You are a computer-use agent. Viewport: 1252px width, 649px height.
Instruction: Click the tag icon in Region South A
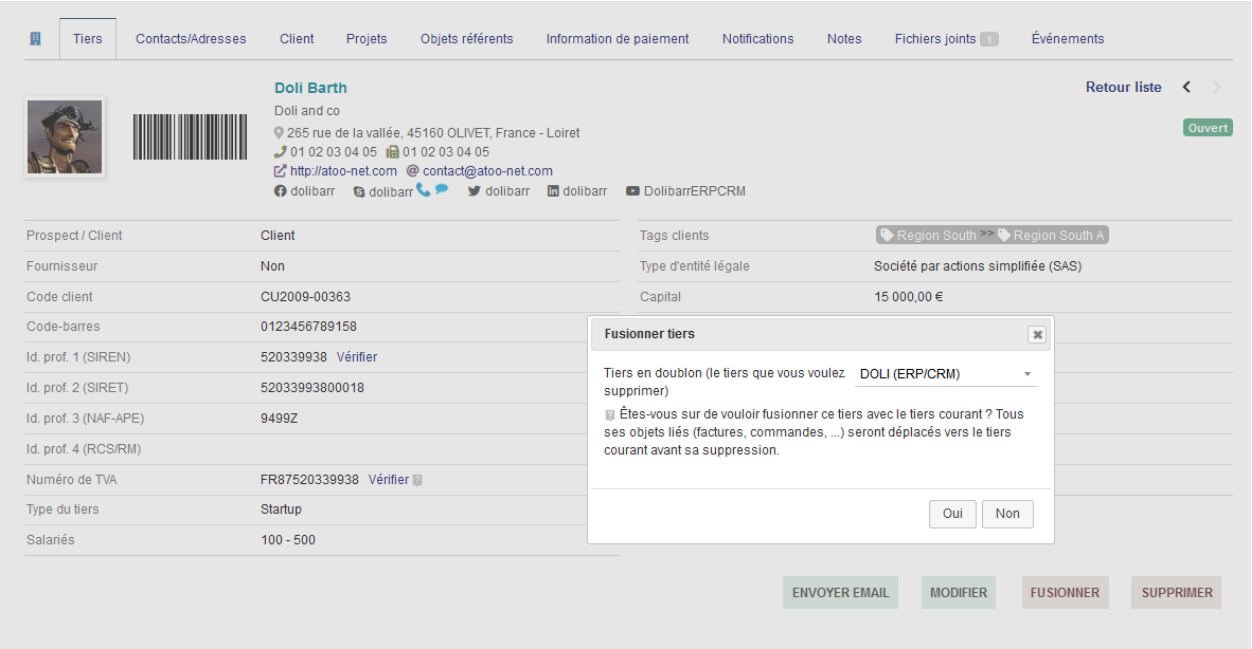coord(1004,236)
